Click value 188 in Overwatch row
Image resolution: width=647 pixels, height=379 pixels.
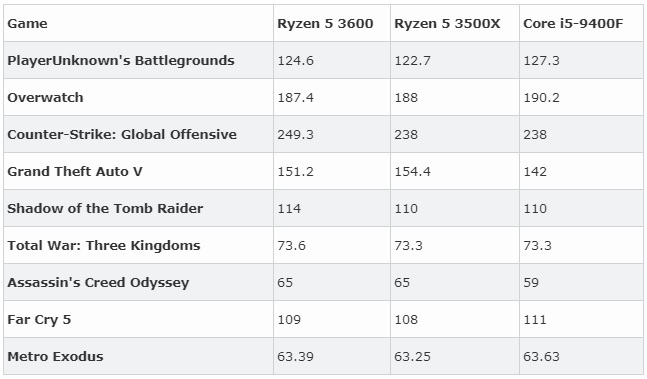tap(406, 98)
